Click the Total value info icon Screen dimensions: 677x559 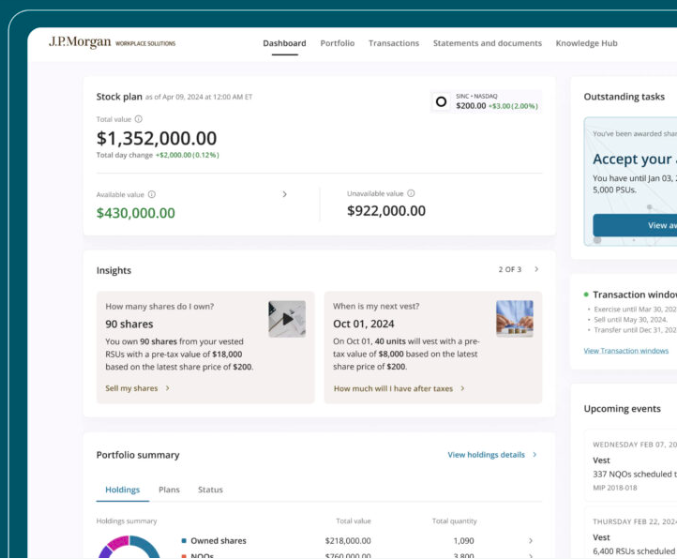(139, 119)
